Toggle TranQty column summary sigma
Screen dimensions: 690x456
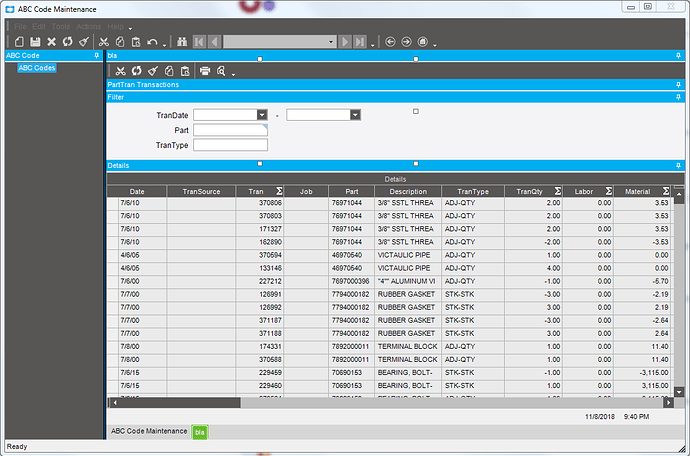click(558, 191)
